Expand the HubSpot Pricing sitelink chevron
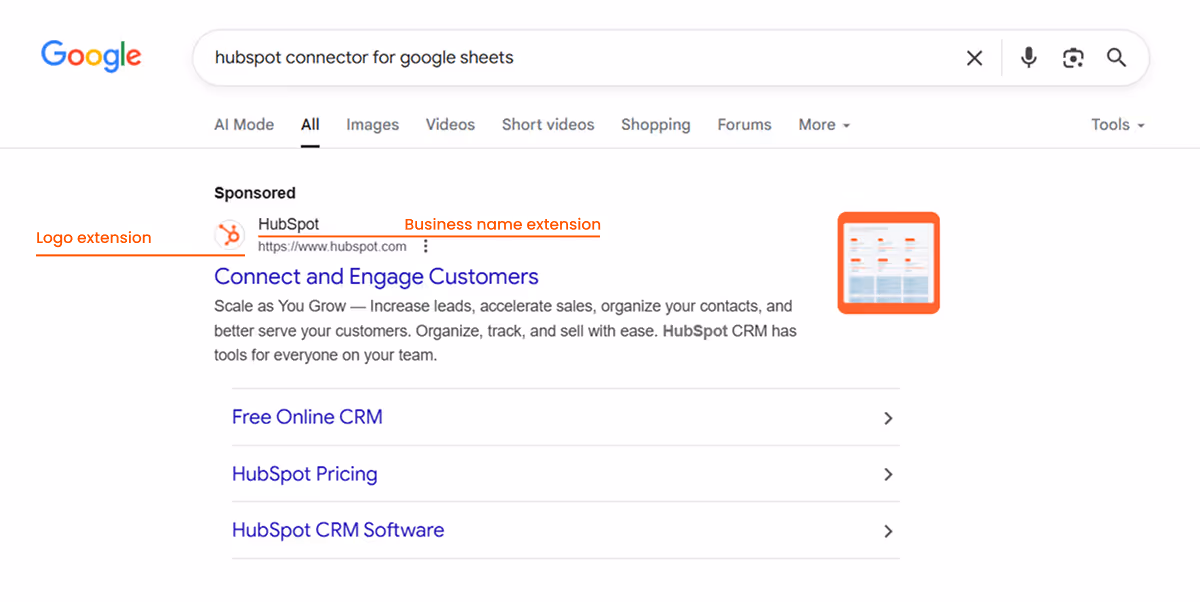This screenshot has height=602, width=1200. [x=888, y=475]
